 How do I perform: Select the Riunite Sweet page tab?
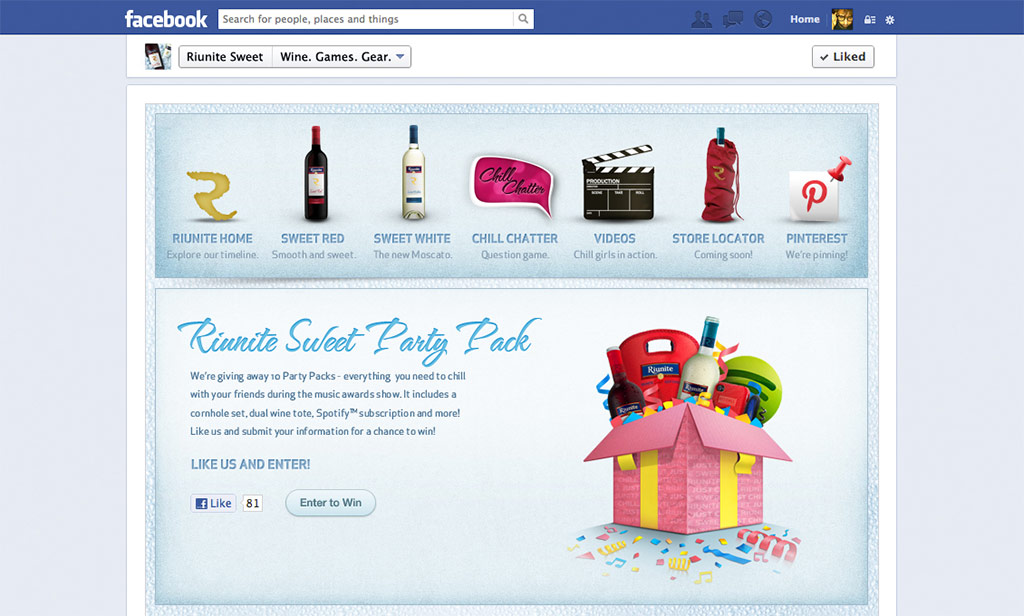[225, 57]
